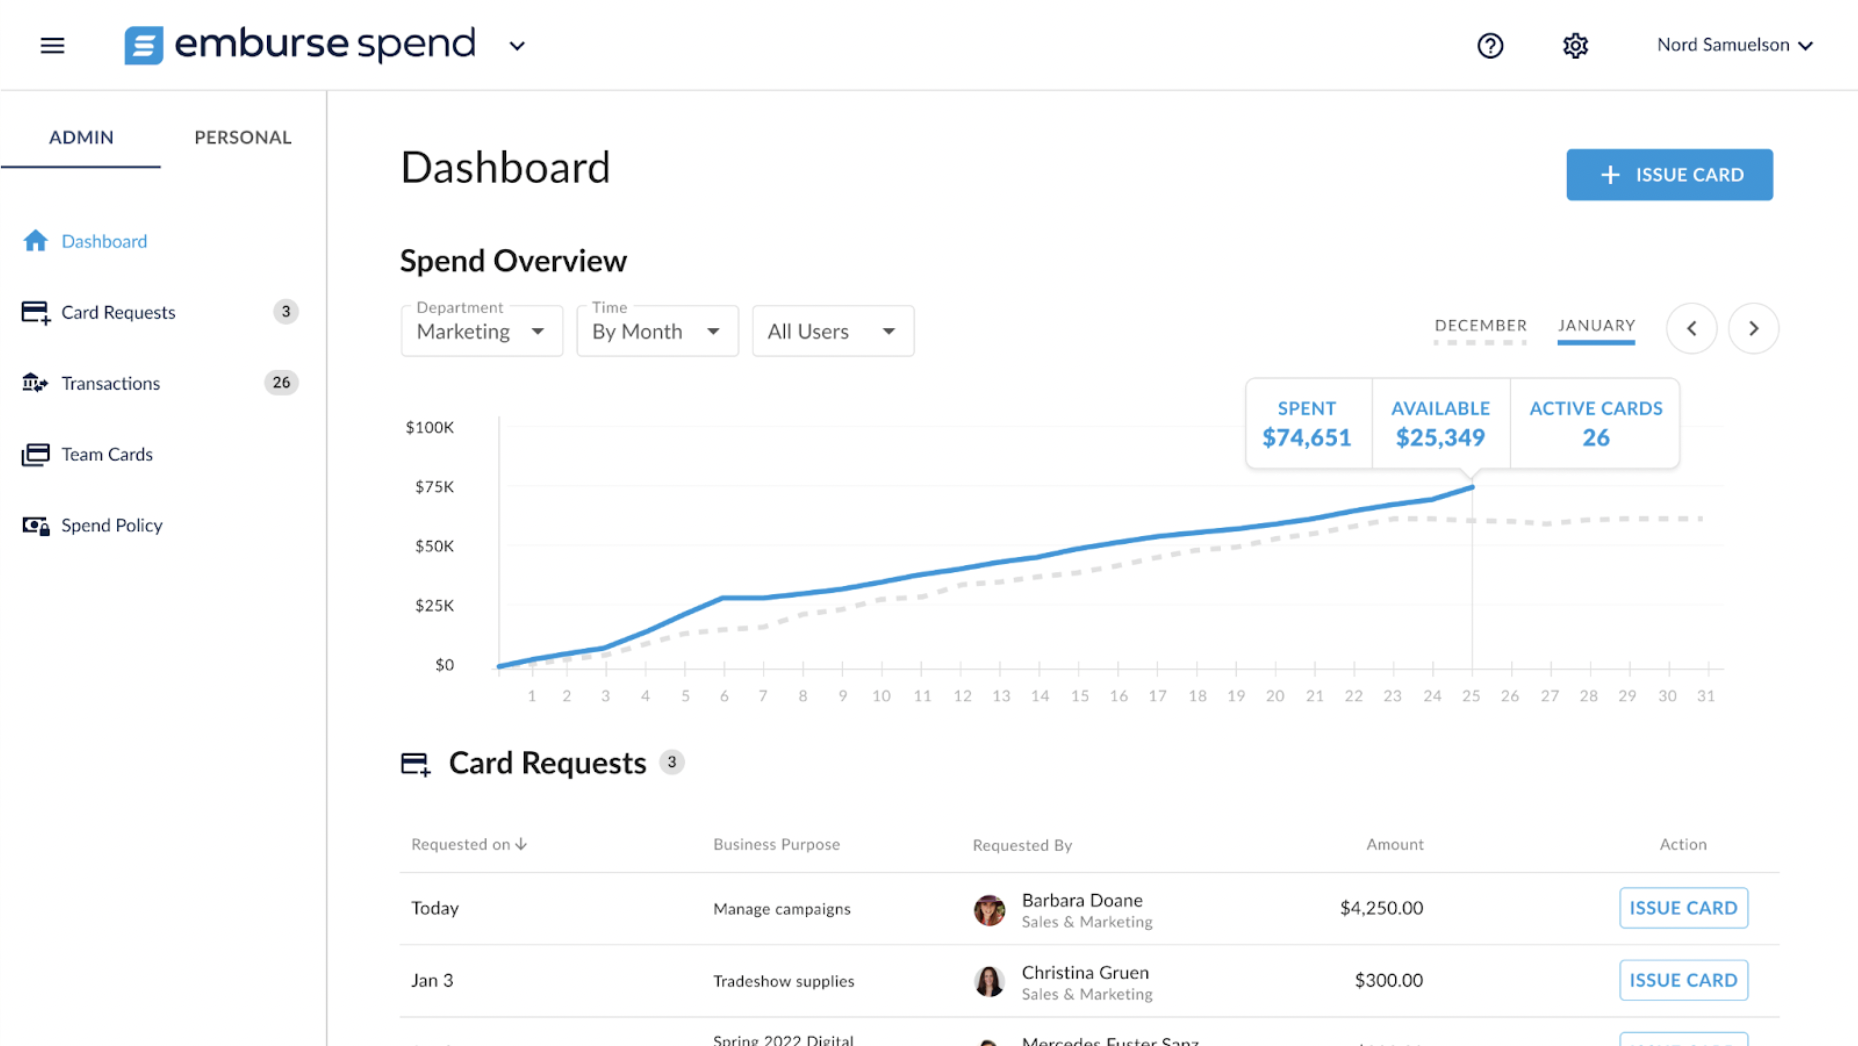Select the Card Requests sidebar icon
The width and height of the screenshot is (1858, 1046).
(35, 312)
